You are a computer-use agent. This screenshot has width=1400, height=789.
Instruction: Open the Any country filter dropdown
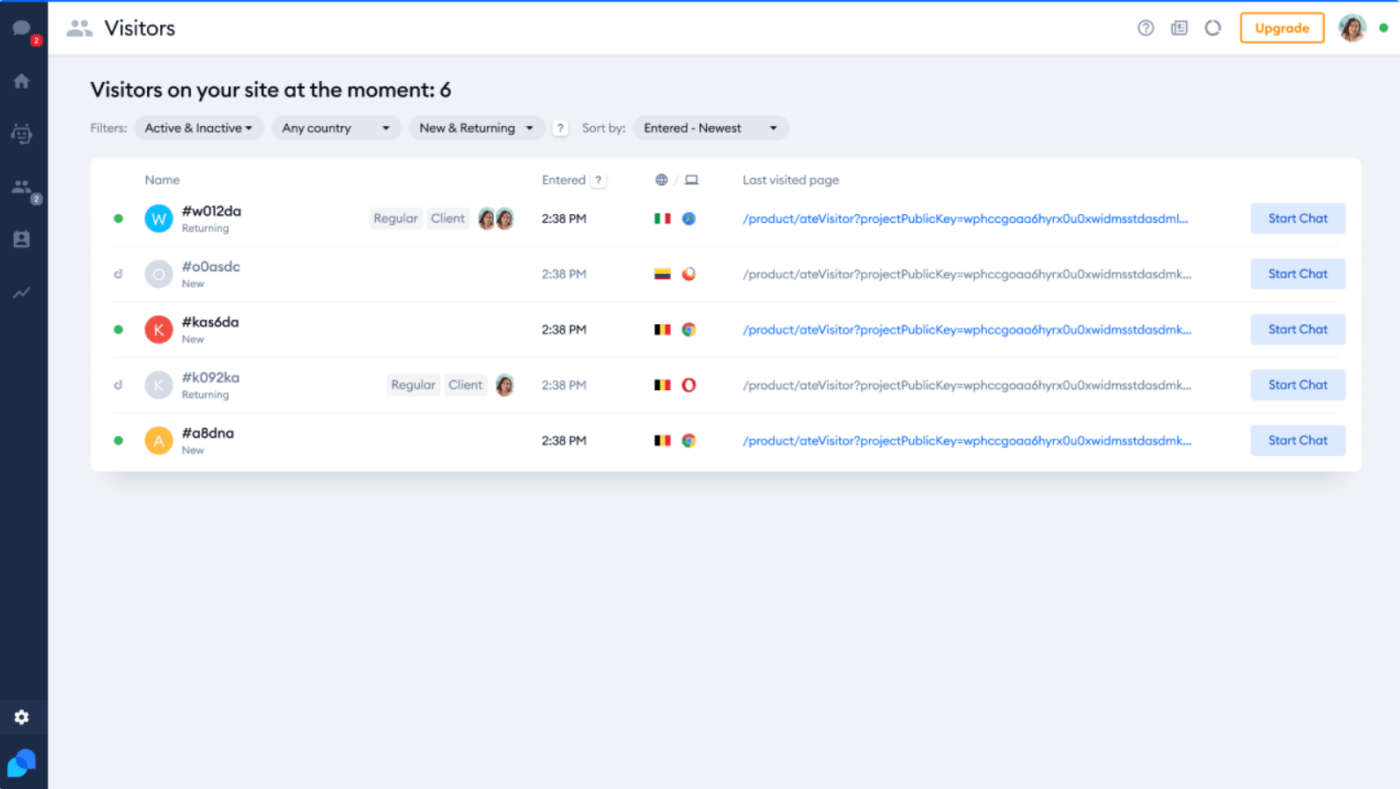pyautogui.click(x=336, y=128)
